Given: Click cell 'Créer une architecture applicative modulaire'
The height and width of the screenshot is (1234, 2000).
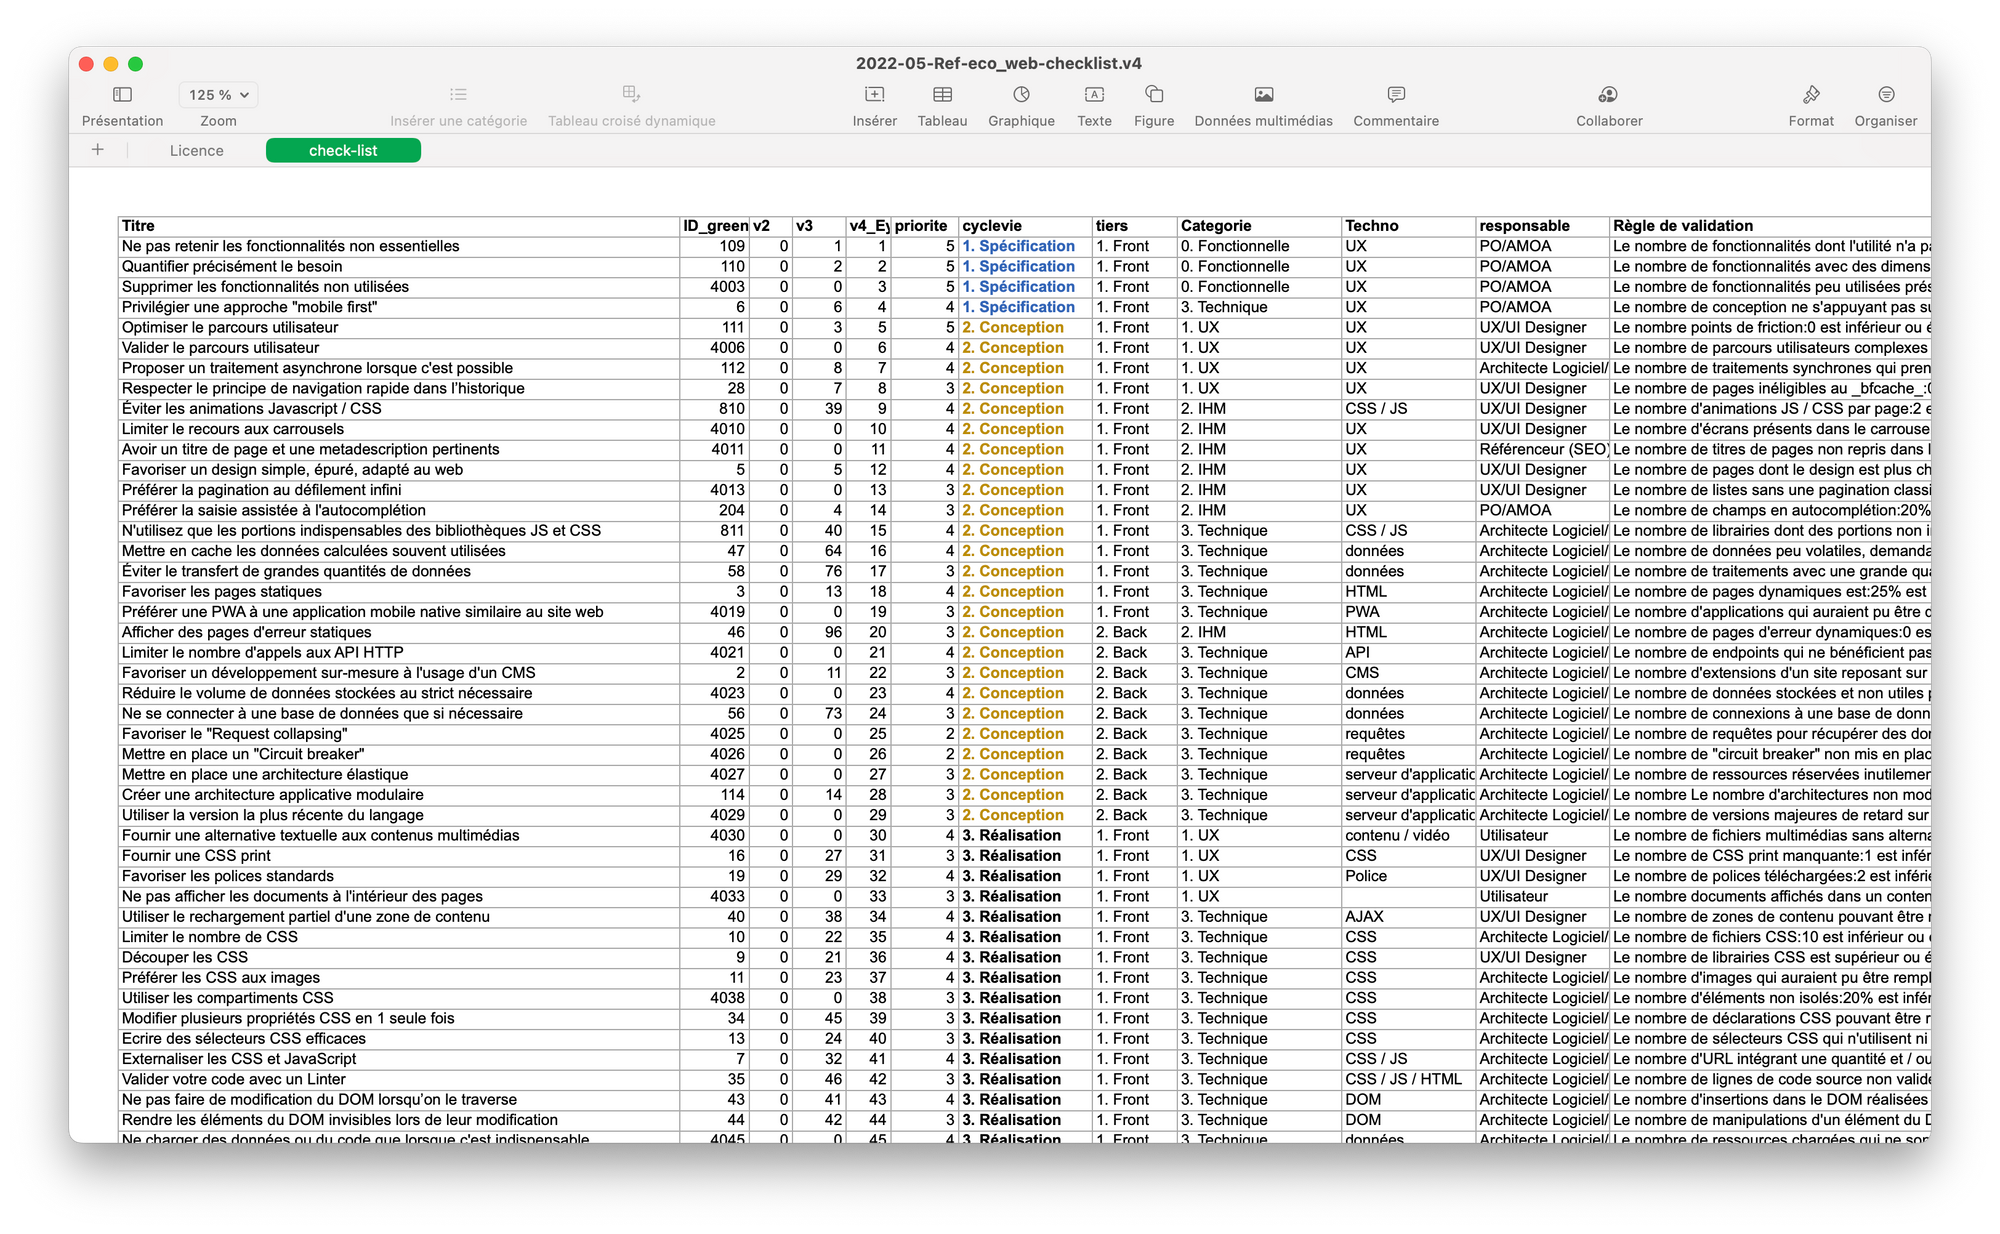Looking at the screenshot, I should tap(399, 795).
